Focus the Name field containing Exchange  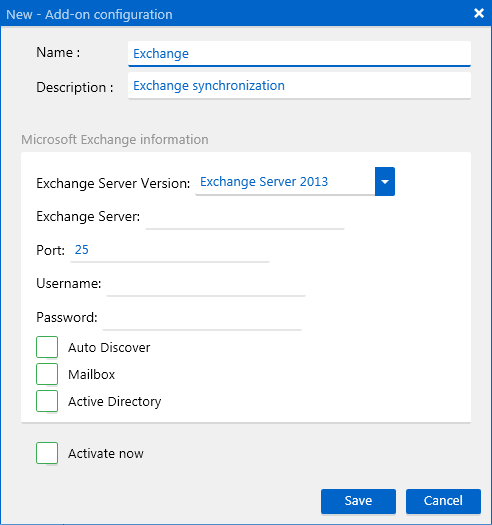click(299, 54)
